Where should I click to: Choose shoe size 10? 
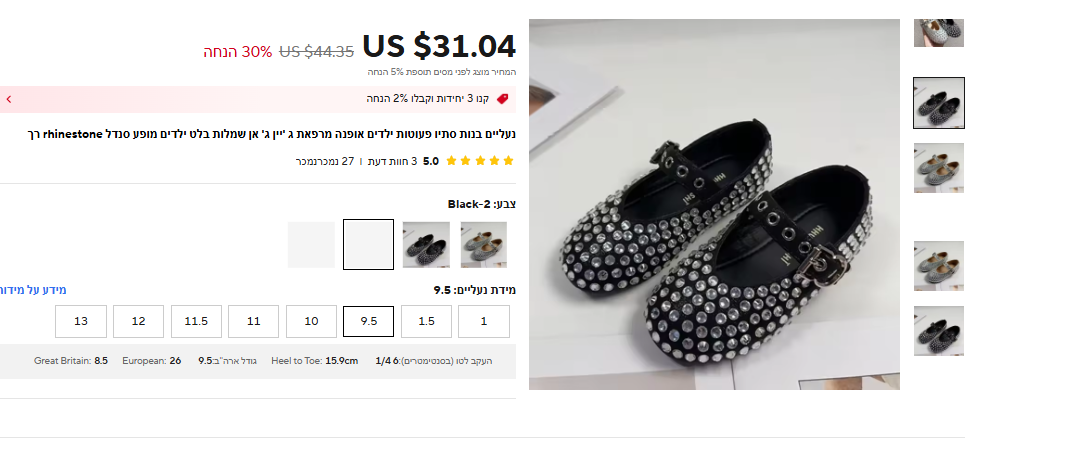coord(311,322)
